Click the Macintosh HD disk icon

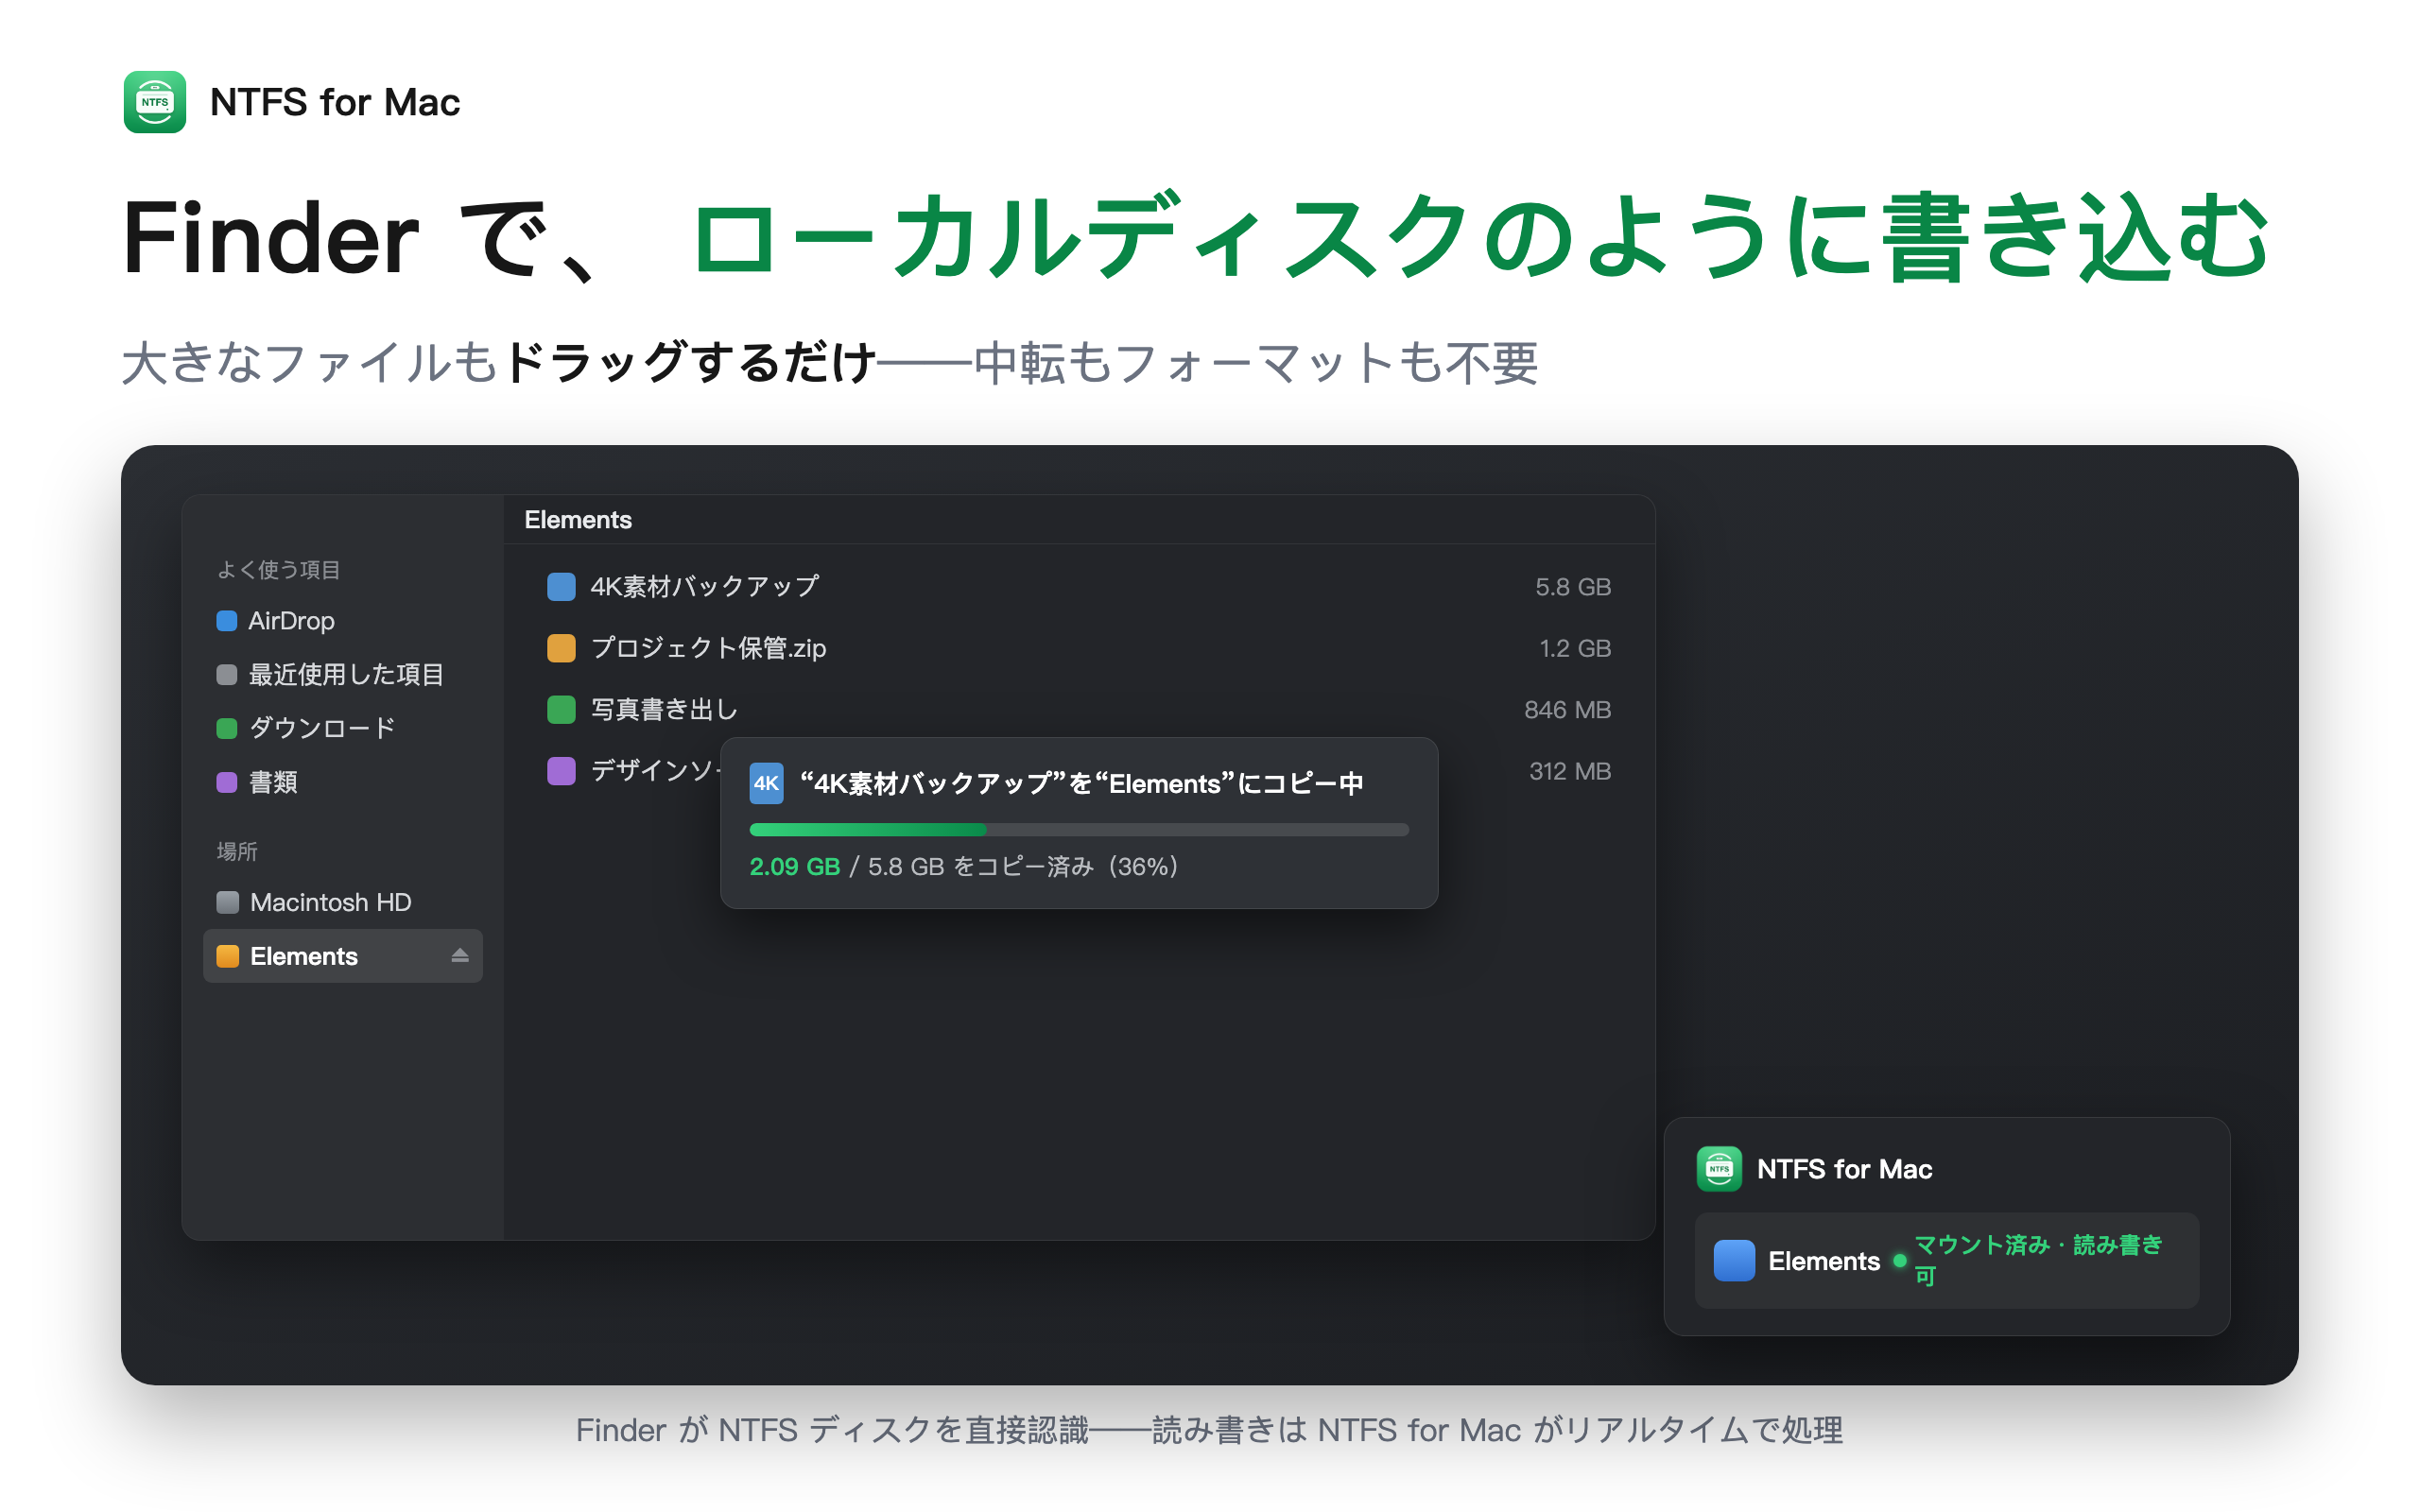228,902
